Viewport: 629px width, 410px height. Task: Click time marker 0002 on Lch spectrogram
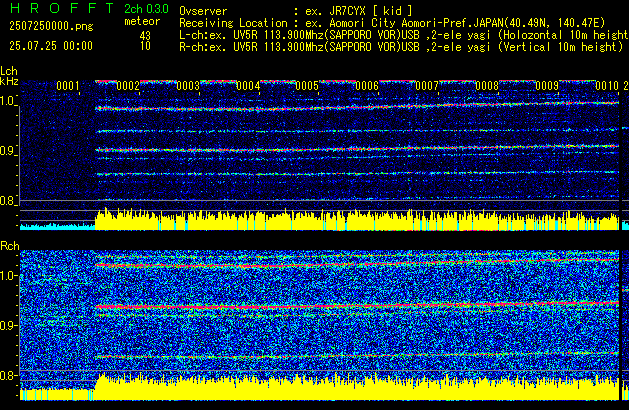pos(128,86)
